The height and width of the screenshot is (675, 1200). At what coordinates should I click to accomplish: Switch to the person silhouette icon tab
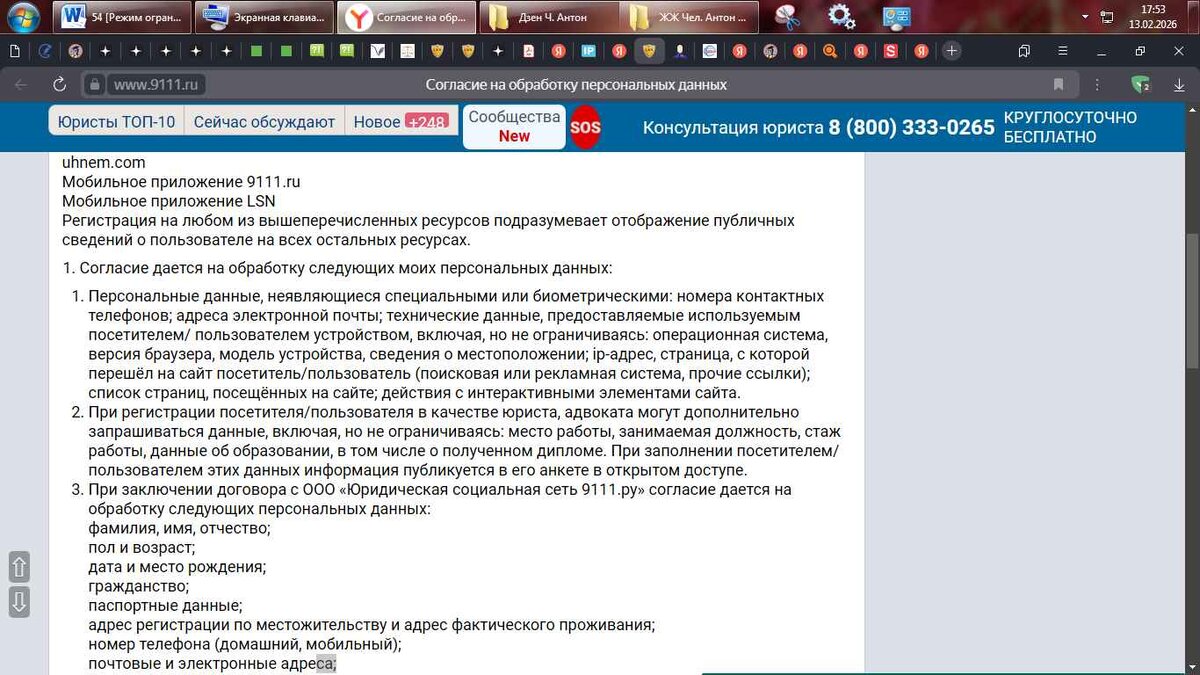679,51
